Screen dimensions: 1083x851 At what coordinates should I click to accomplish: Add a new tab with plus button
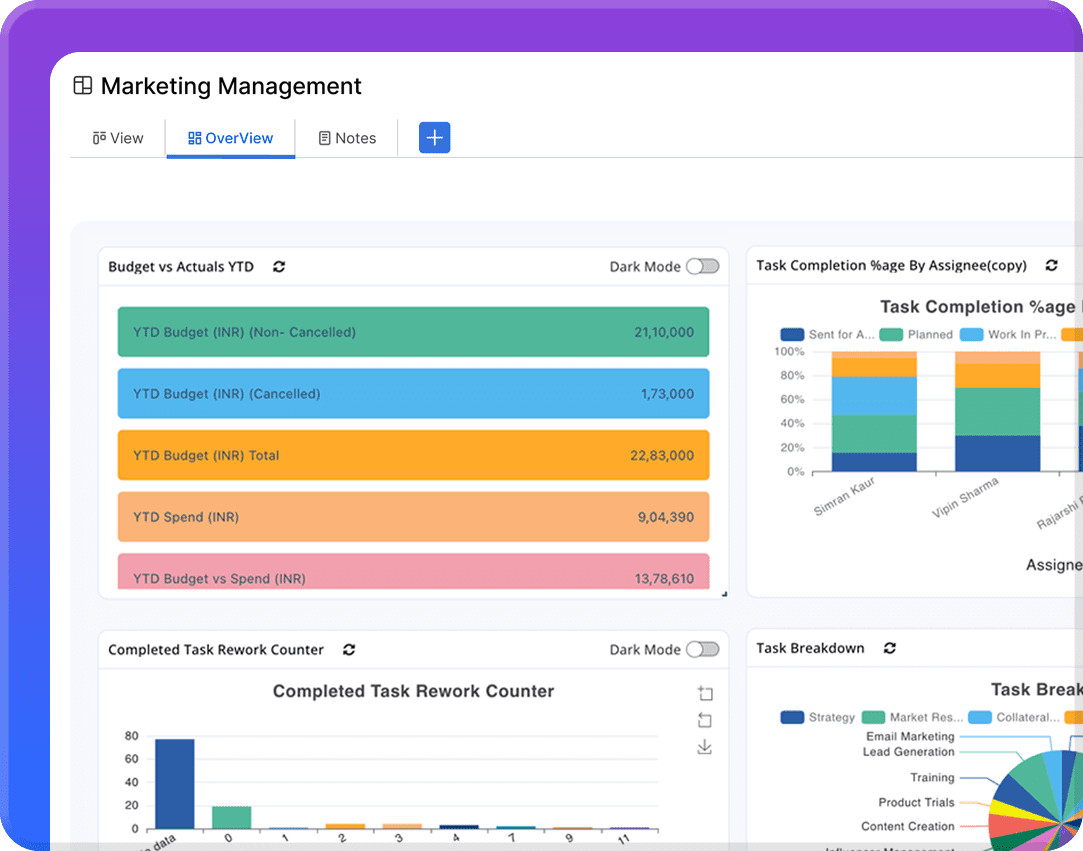[x=434, y=137]
